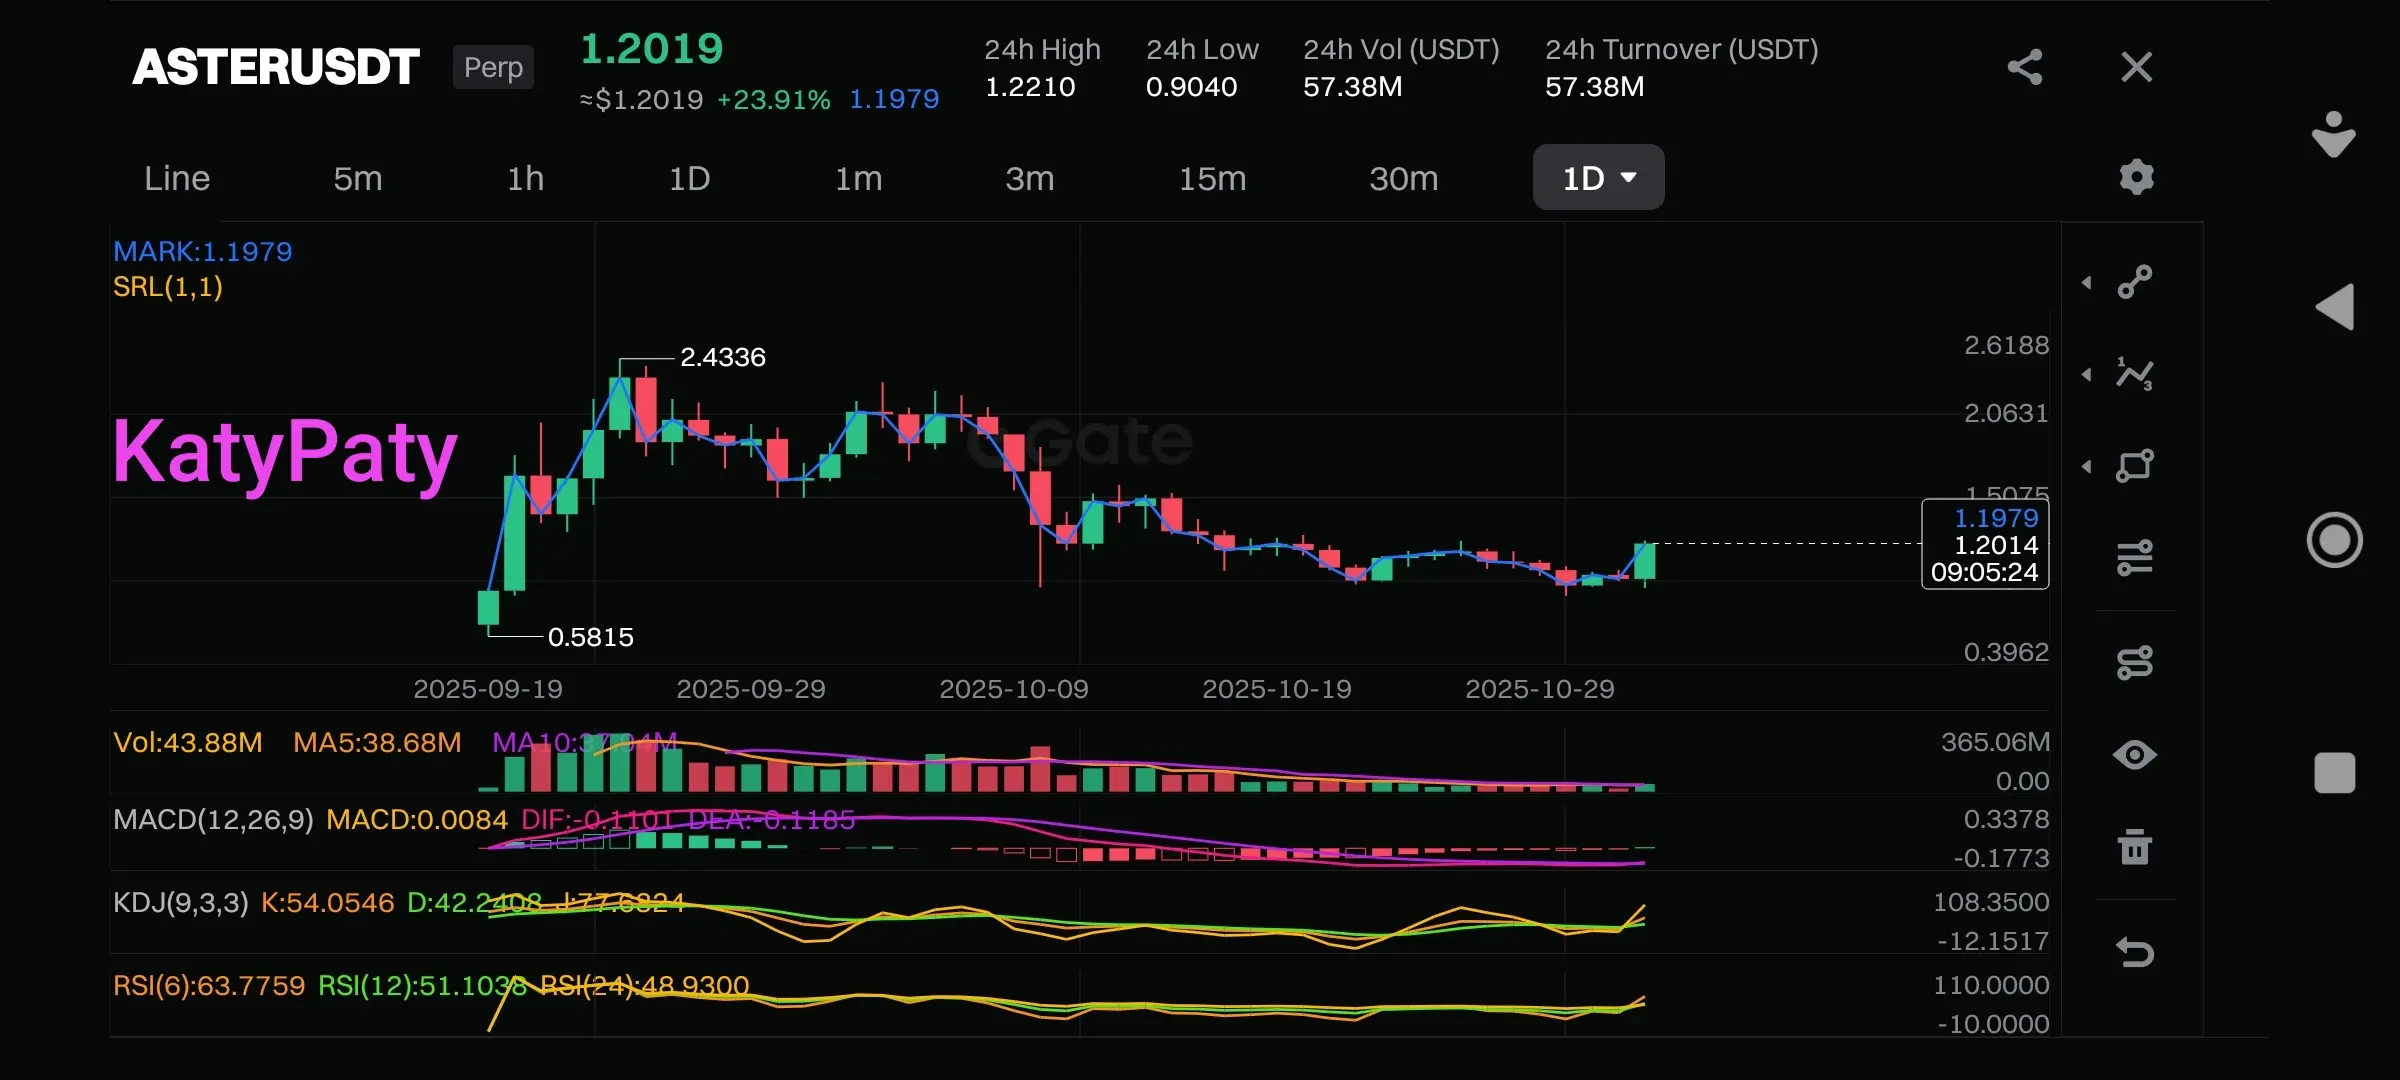
Task: Open the sliders adjustment tool icon
Action: click(2135, 557)
